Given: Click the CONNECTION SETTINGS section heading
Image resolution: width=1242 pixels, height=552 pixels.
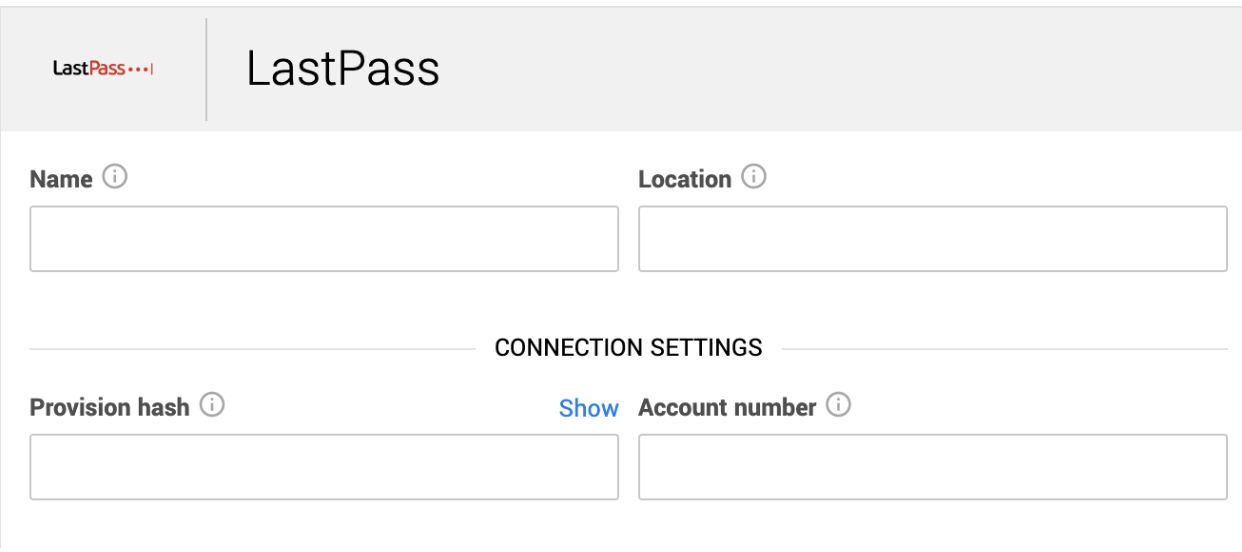Looking at the screenshot, I should point(628,348).
